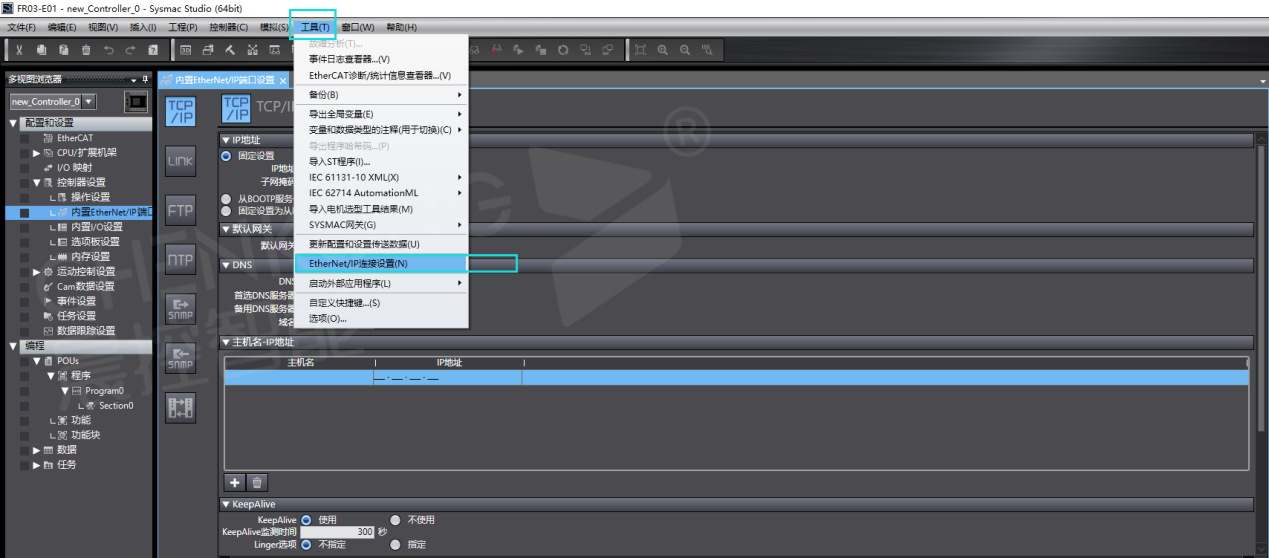The height and width of the screenshot is (558, 1269).
Task: Select the Linger 不指定 radio button
Action: coord(306,545)
